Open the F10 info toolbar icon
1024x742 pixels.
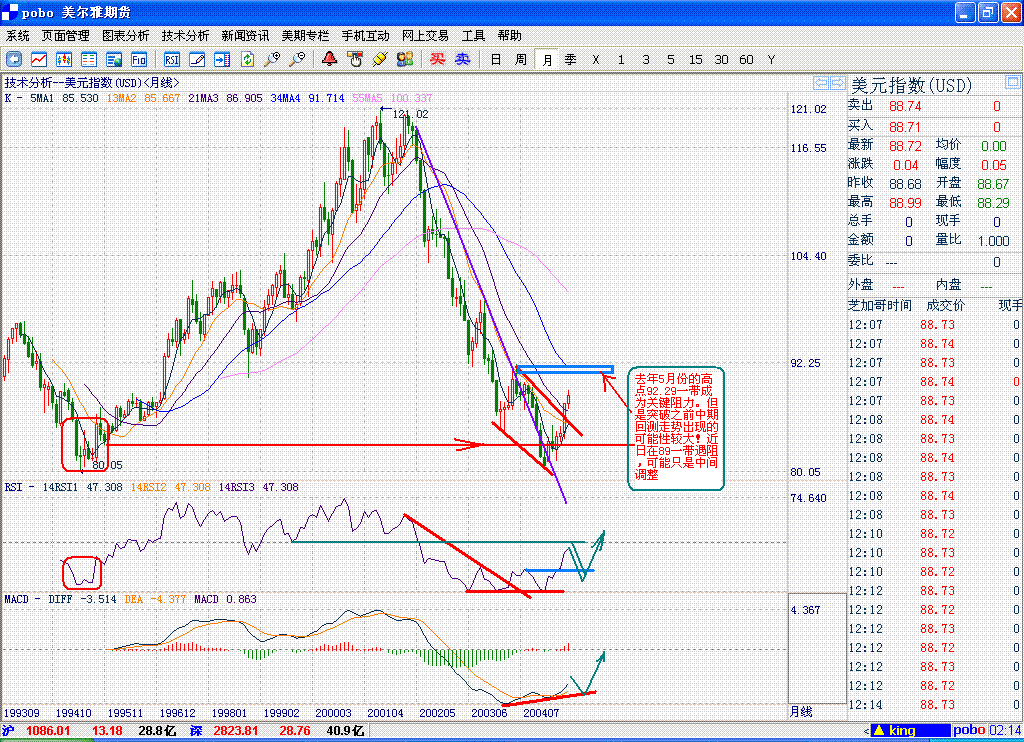click(x=139, y=60)
